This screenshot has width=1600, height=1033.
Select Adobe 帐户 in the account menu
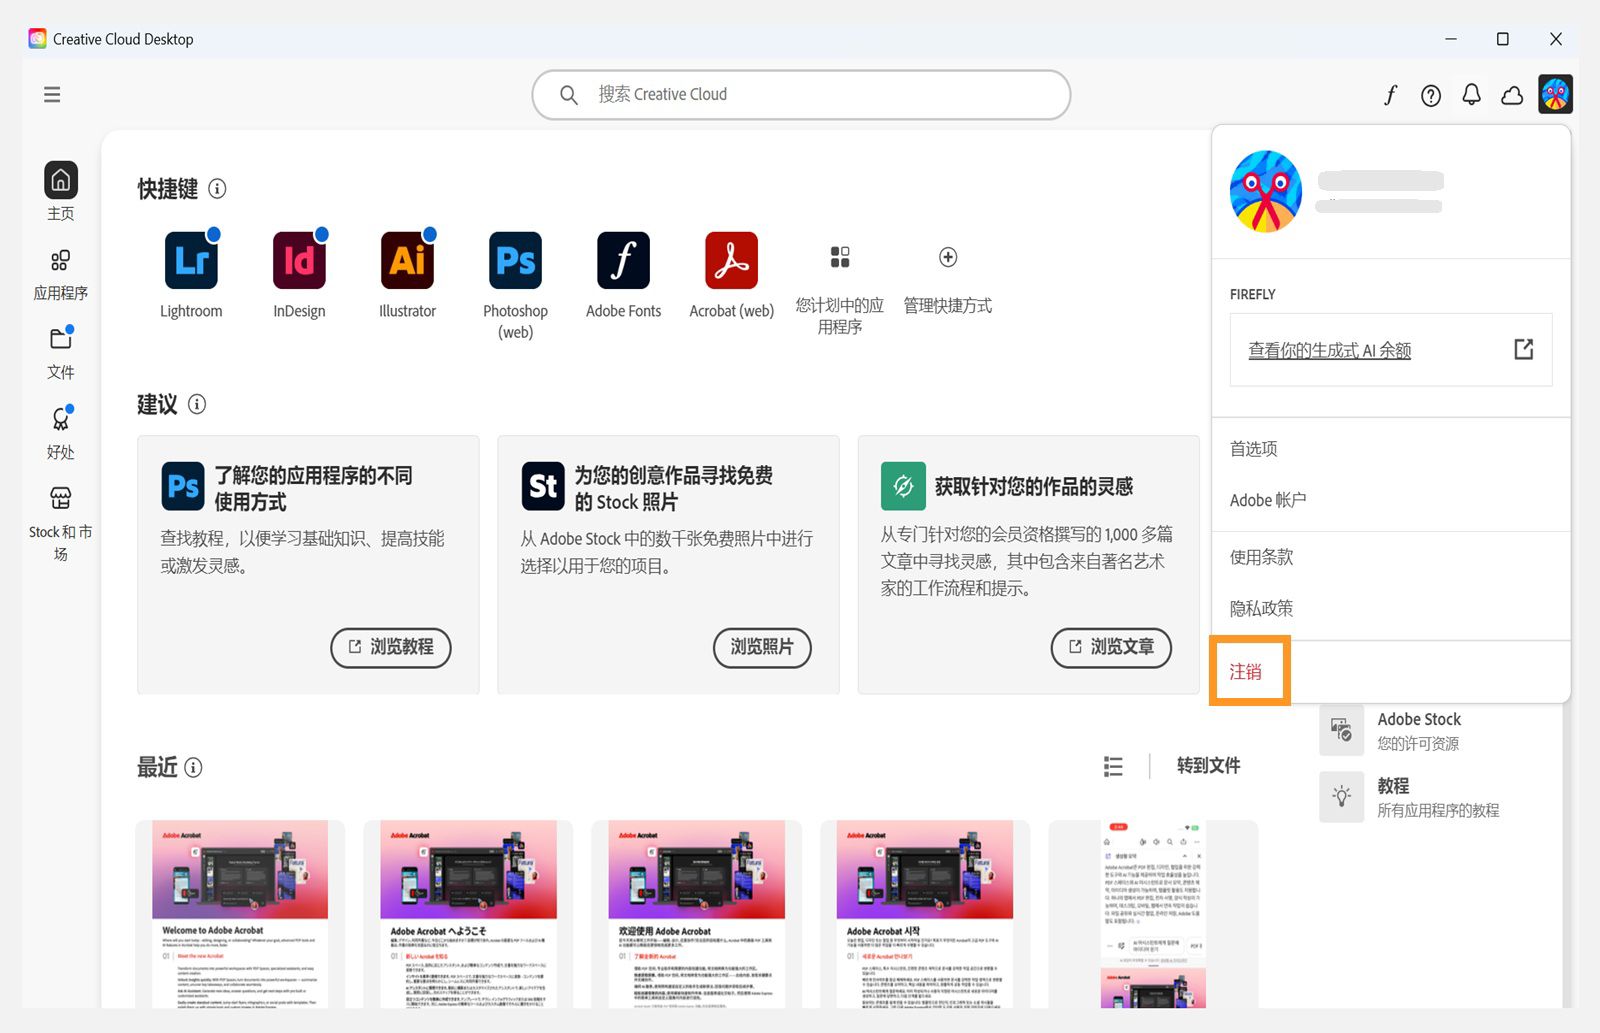1268,500
